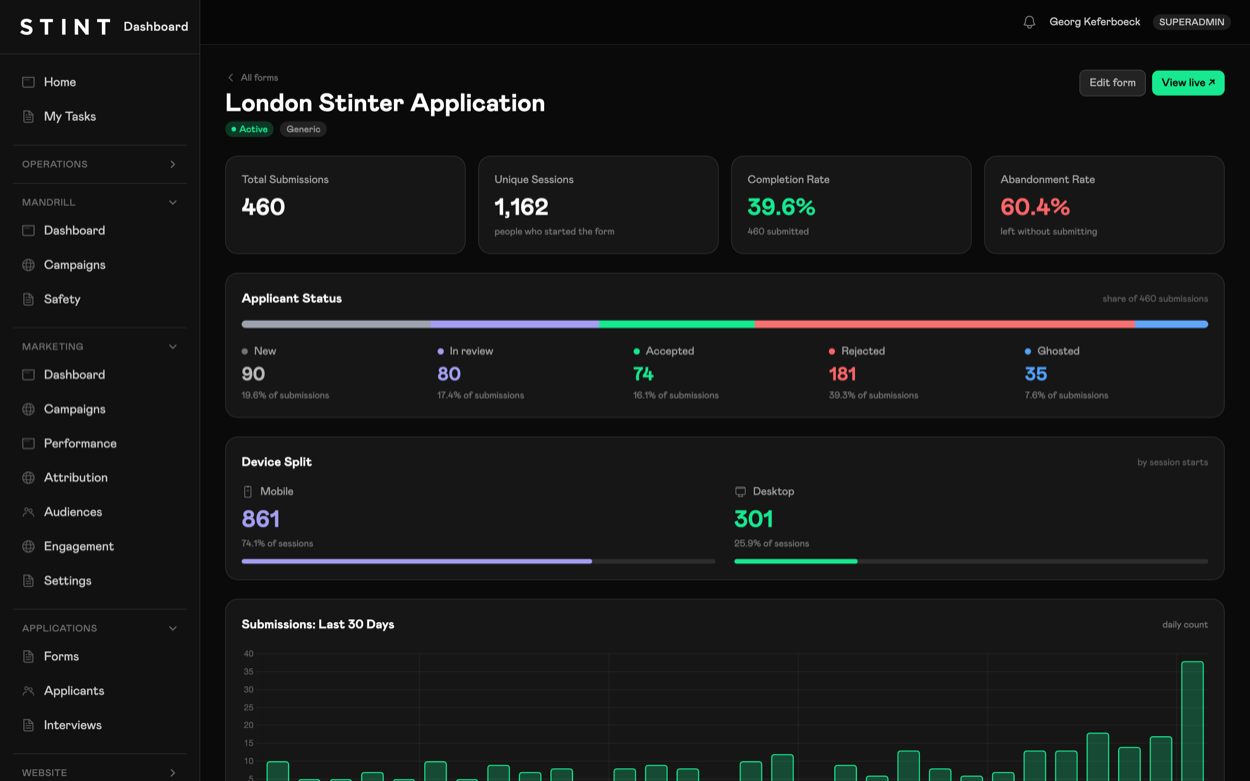
Task: Click the green Accepted segment of status bar
Action: pyautogui.click(x=677, y=324)
